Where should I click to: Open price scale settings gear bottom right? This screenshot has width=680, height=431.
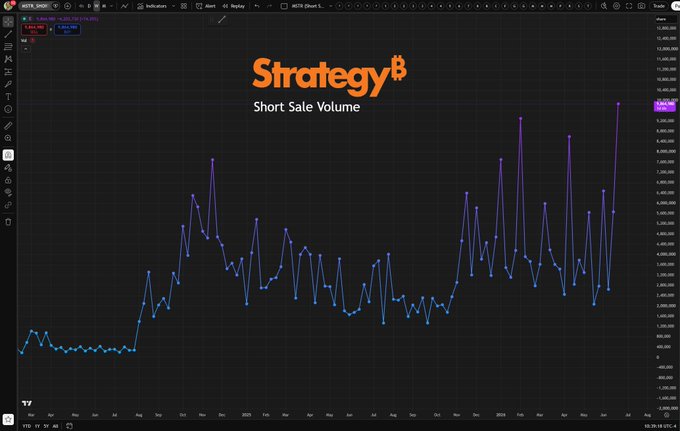667,415
